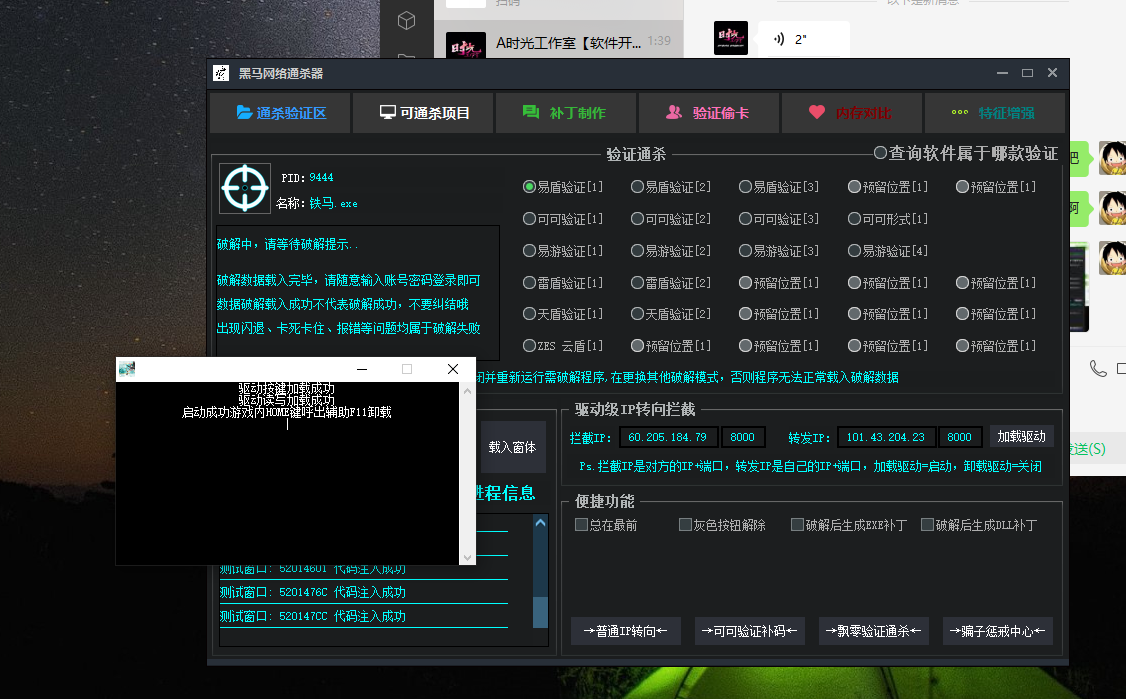
Task: Click the heart icon on 内存对比 tab
Action: point(817,113)
